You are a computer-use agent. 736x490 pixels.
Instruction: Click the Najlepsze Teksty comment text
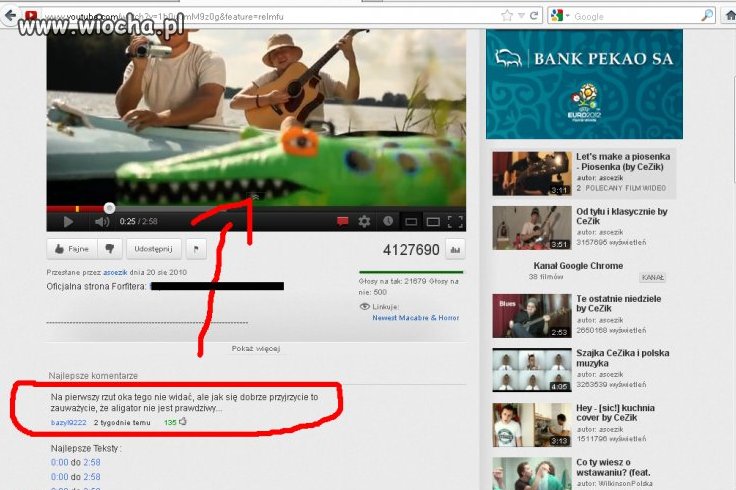coord(86,448)
